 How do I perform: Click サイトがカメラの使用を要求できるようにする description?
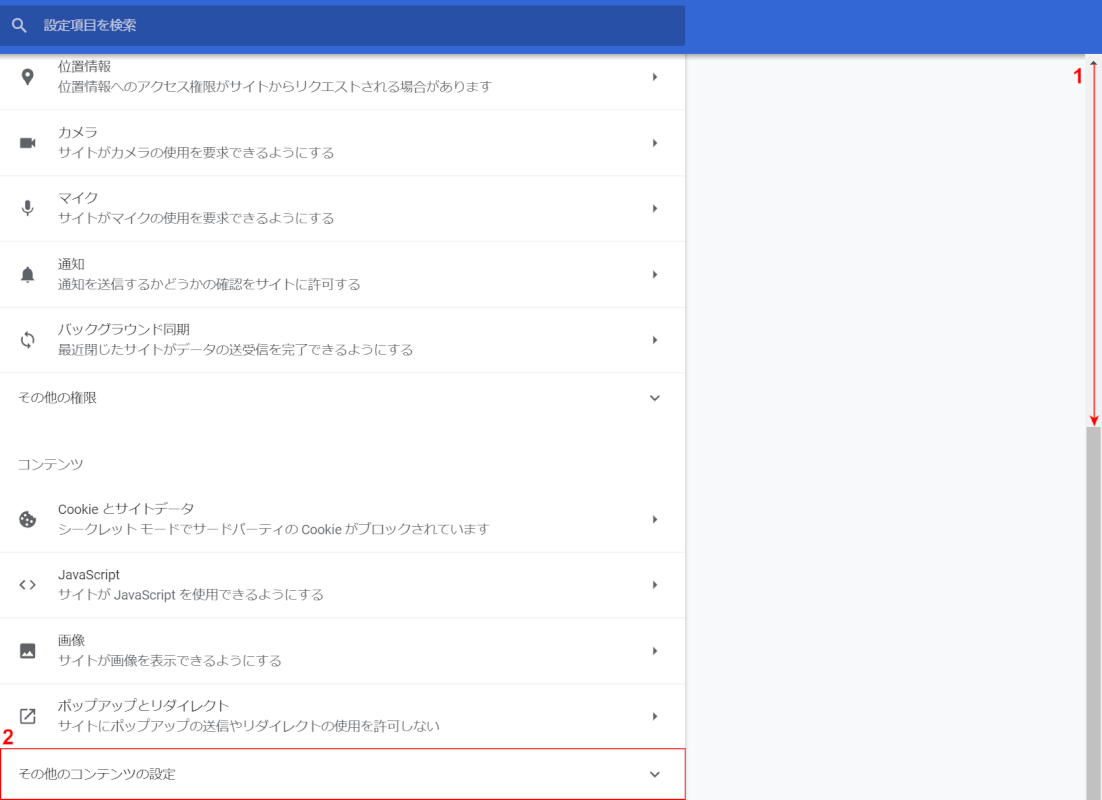196,153
